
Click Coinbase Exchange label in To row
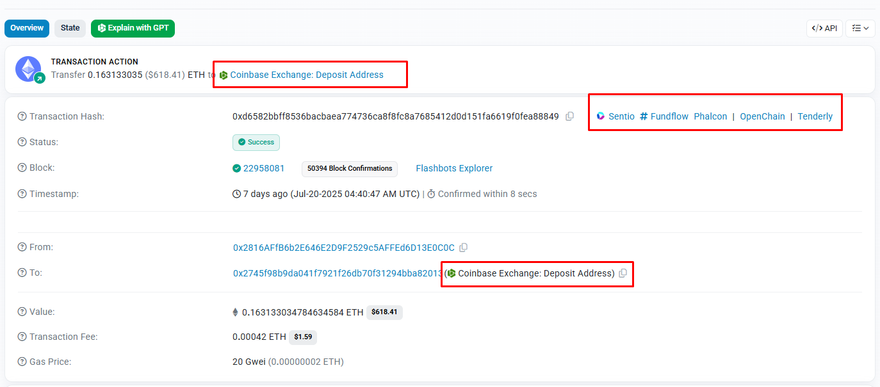pyautogui.click(x=536, y=274)
